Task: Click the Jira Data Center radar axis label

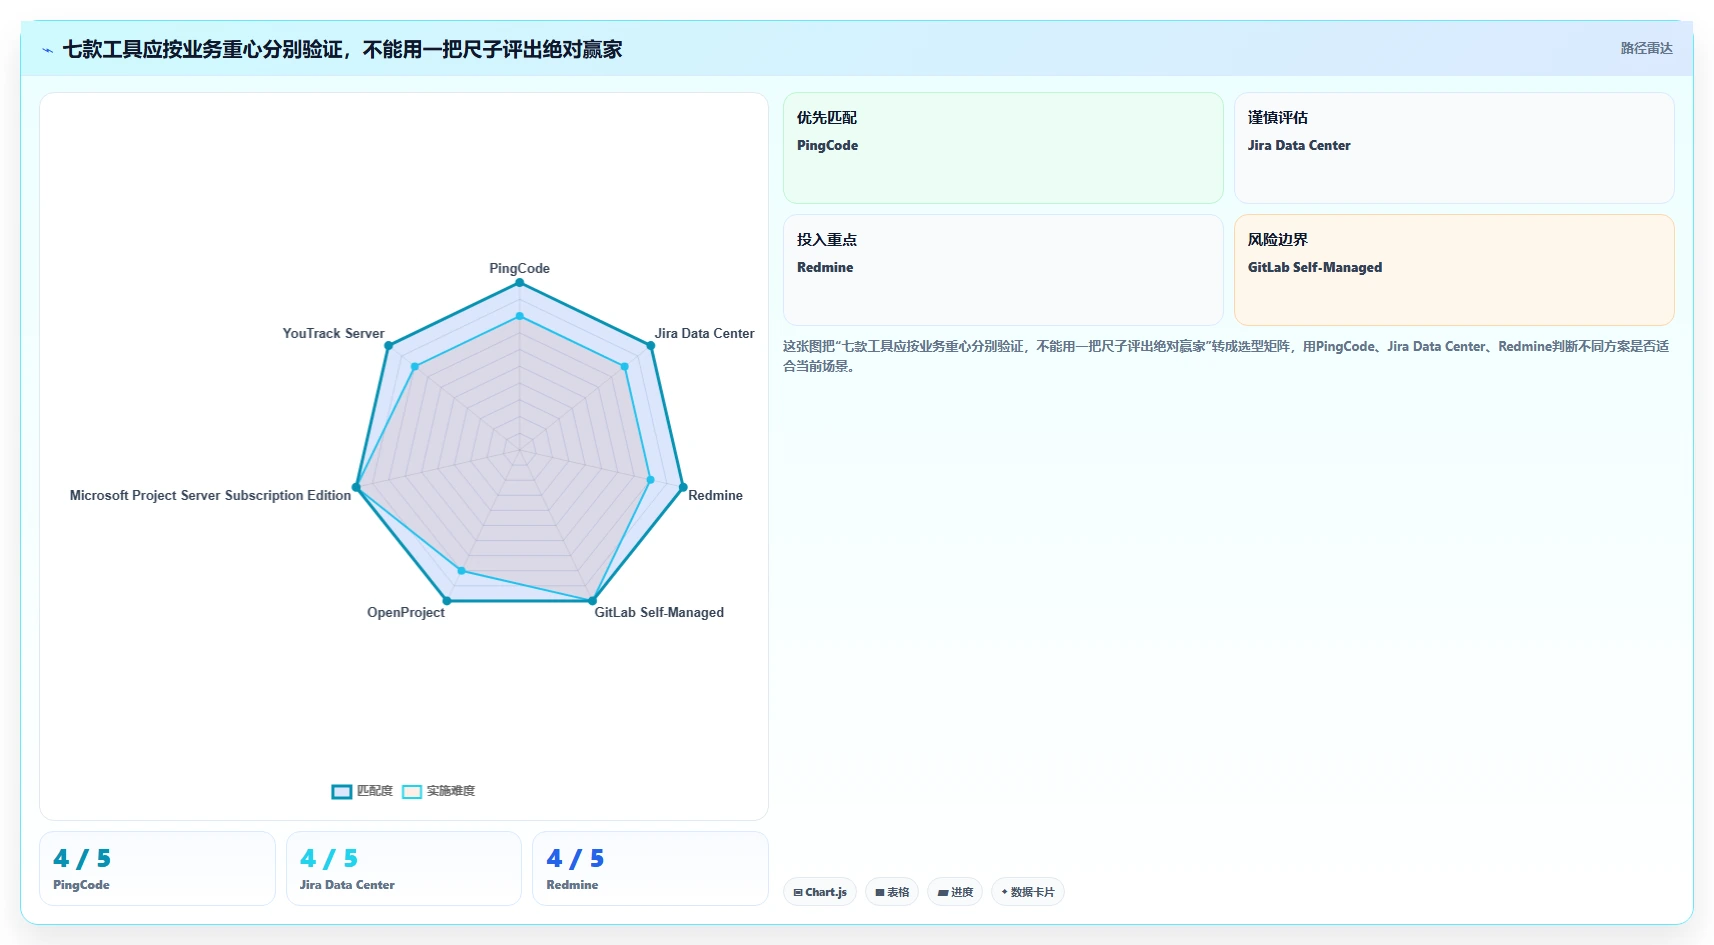Action: tap(704, 333)
